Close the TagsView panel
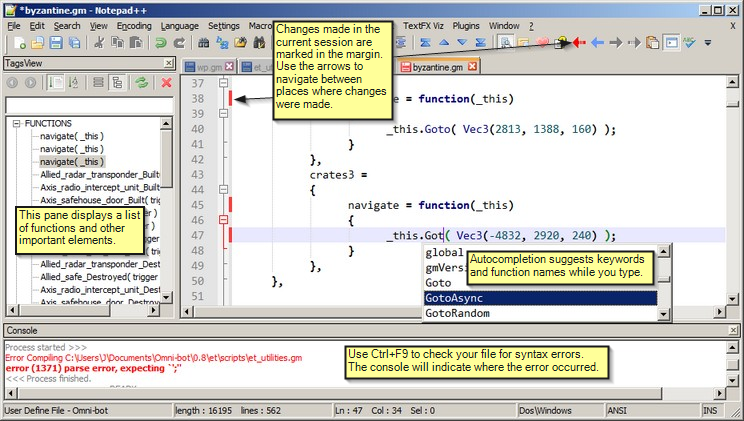The height and width of the screenshot is (421, 744). [x=169, y=63]
